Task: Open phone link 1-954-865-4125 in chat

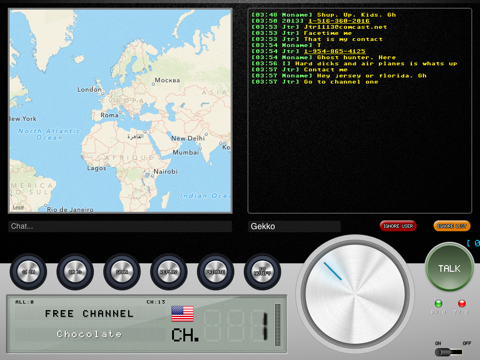Action: [x=334, y=51]
